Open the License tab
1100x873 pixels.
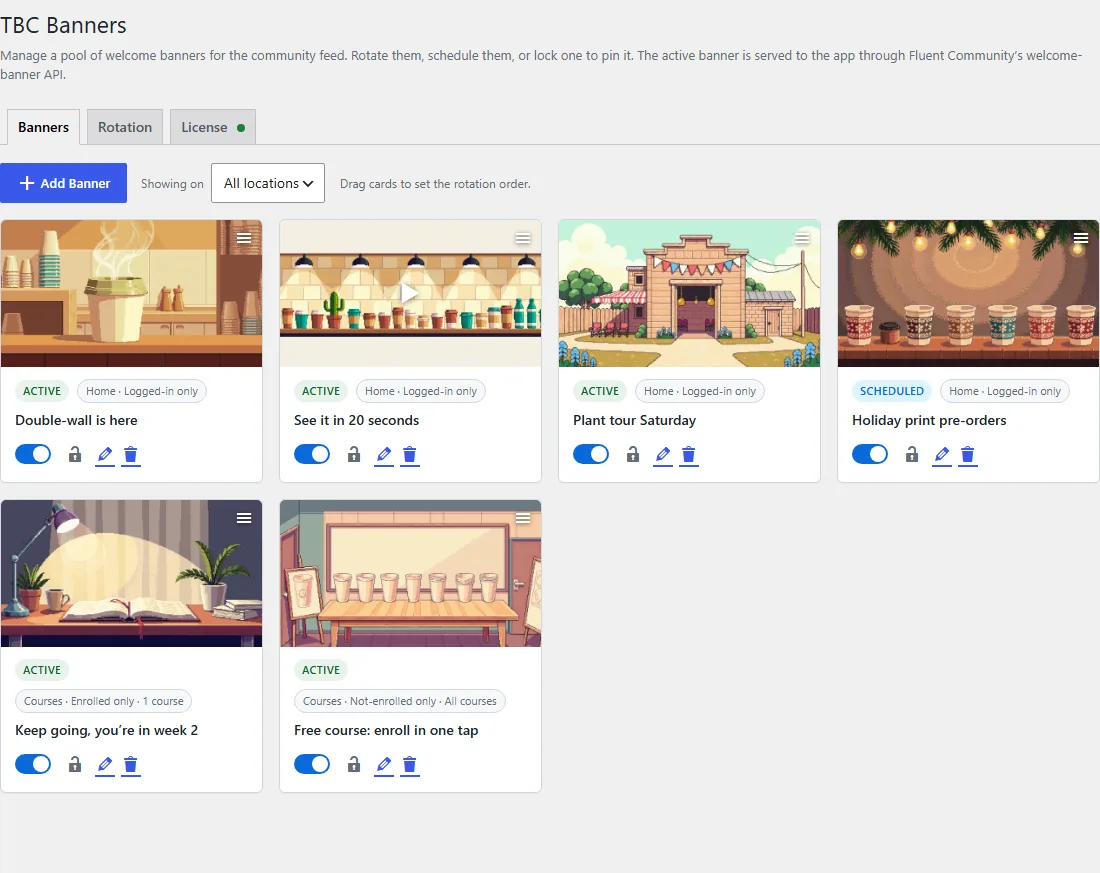point(213,127)
